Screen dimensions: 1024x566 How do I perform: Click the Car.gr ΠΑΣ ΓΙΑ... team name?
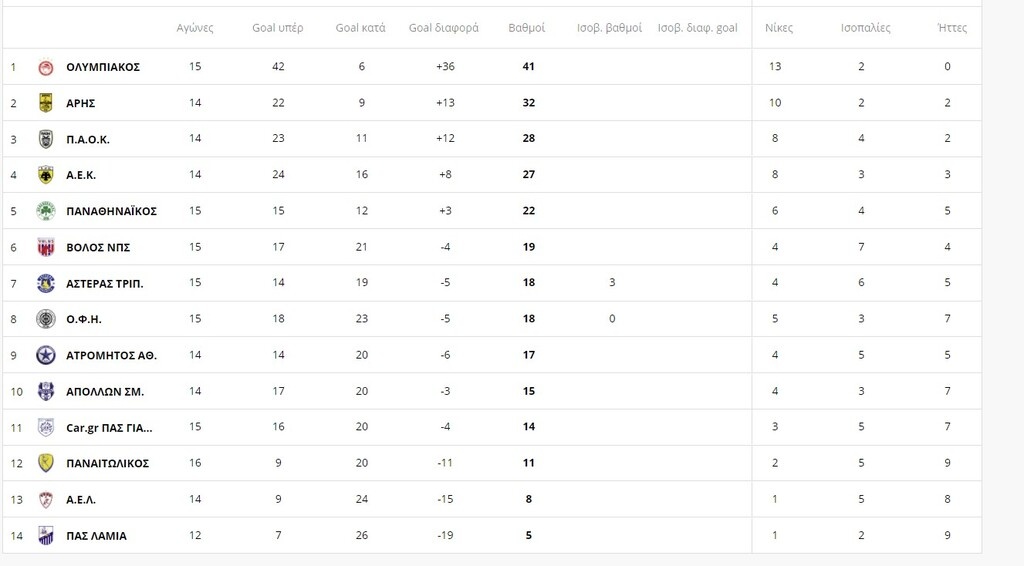tap(109, 428)
